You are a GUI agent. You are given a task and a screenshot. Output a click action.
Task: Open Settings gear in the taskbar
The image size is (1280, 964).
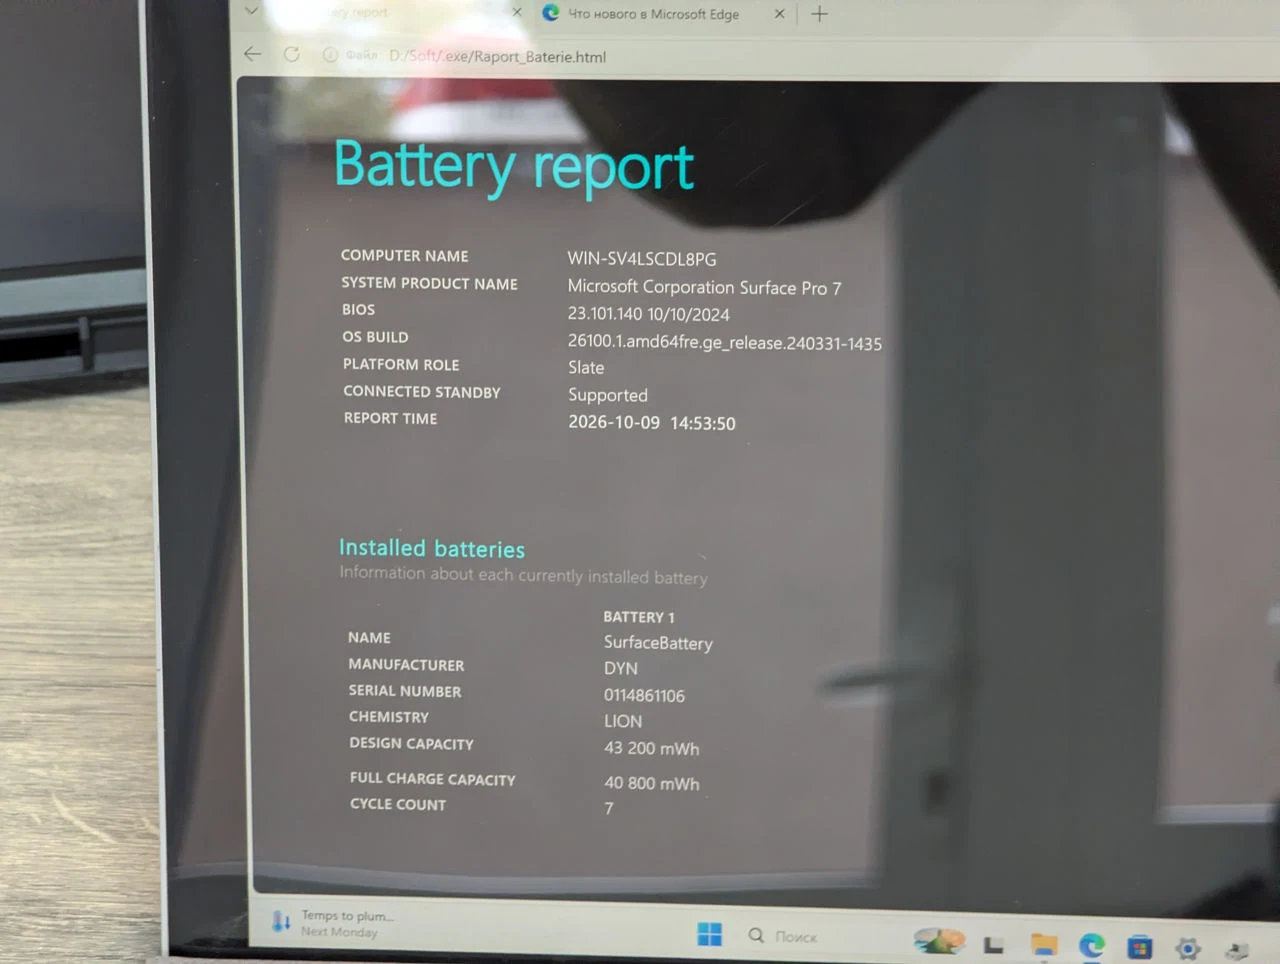[x=1188, y=948]
